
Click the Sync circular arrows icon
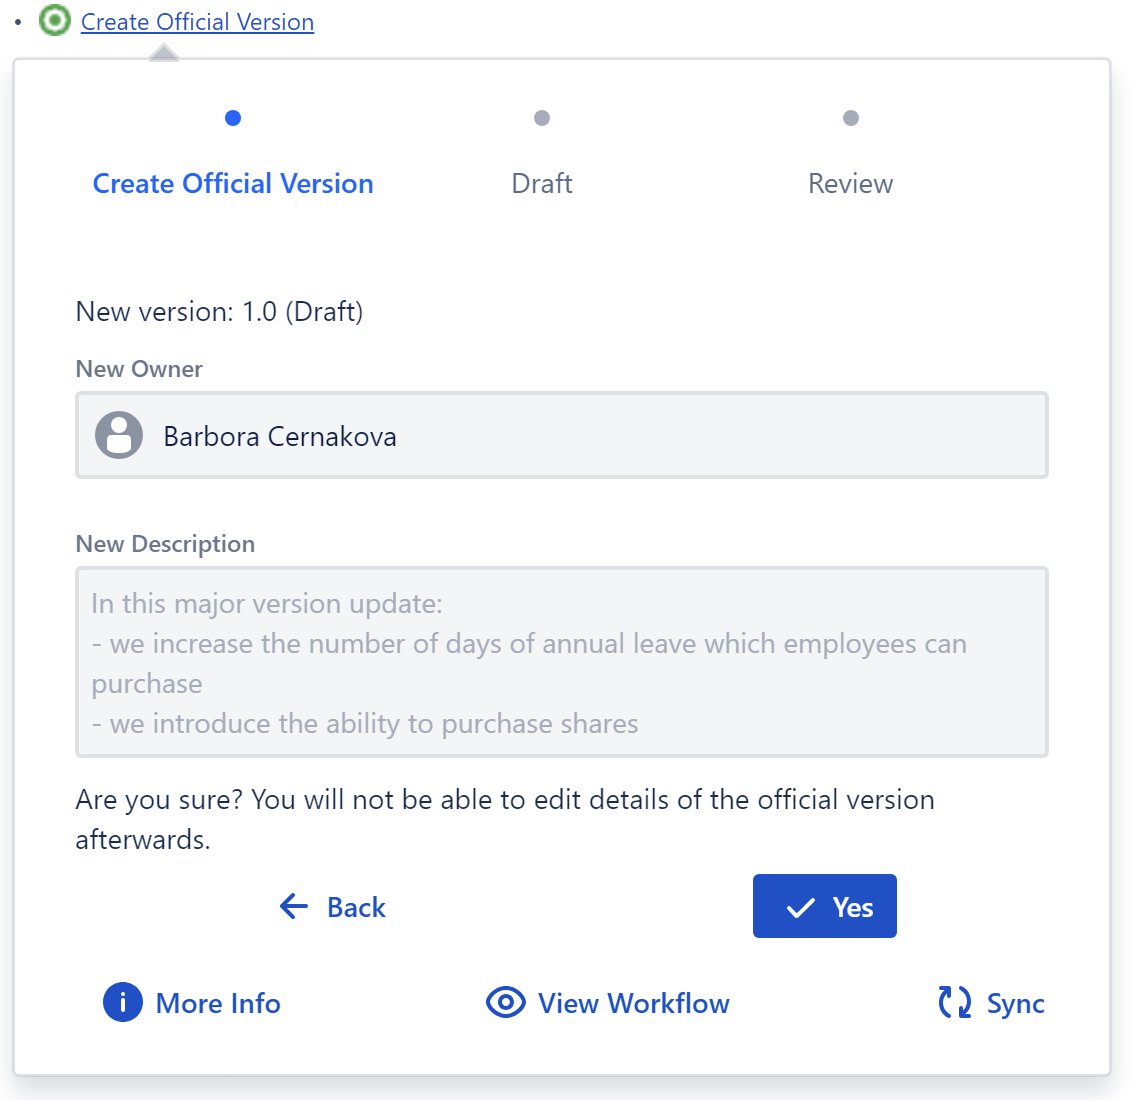pos(955,1002)
